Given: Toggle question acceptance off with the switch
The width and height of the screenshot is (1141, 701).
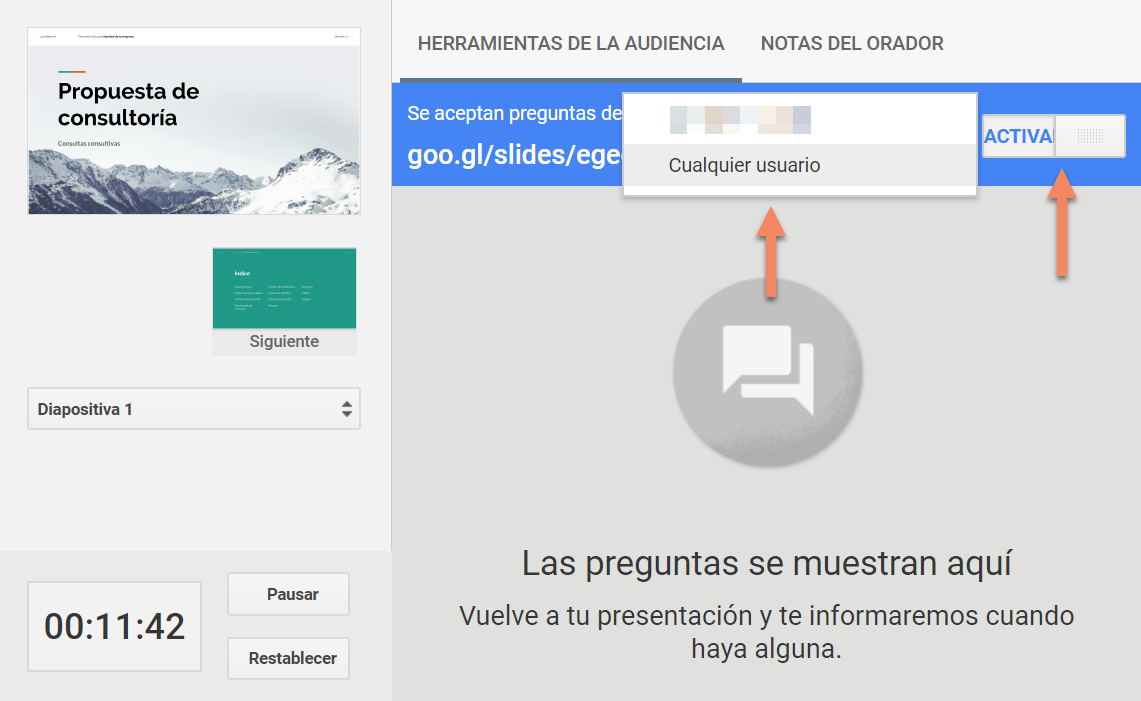Looking at the screenshot, I should (1092, 136).
